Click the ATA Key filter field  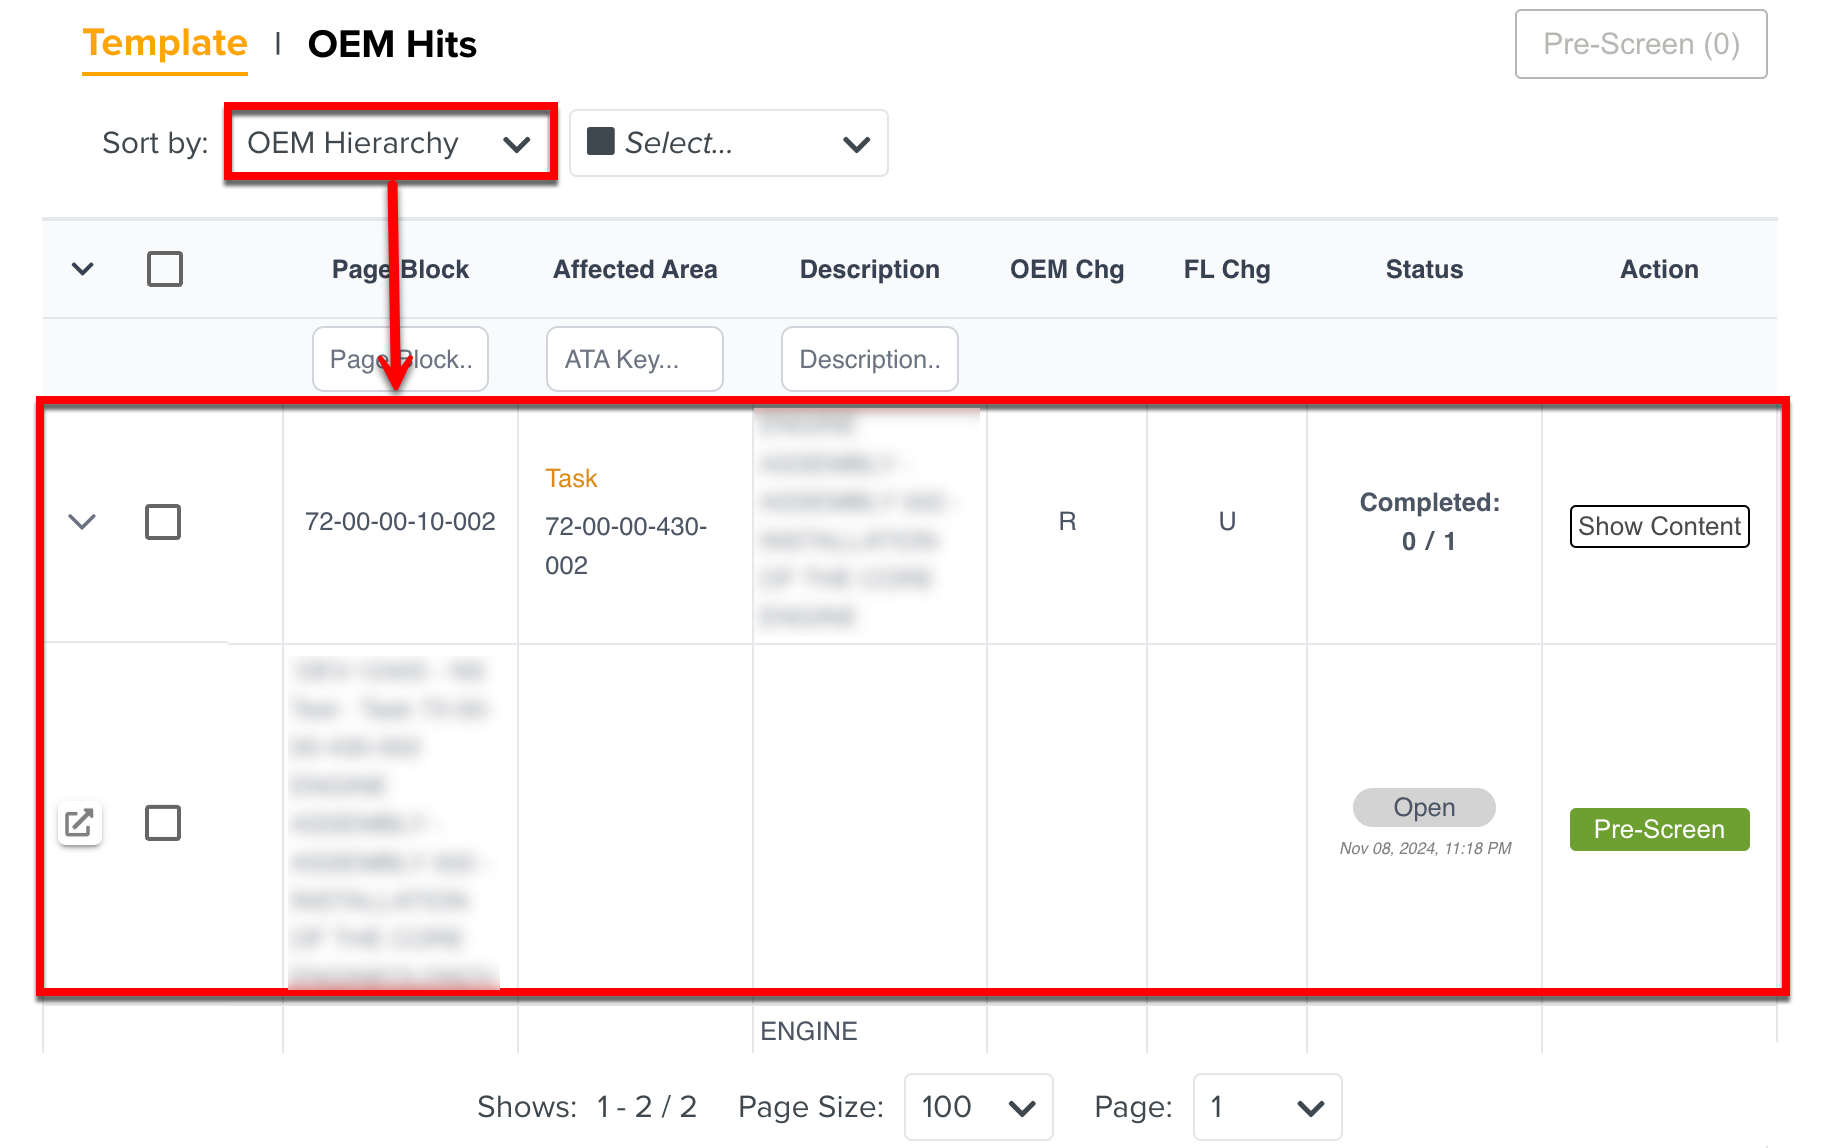click(634, 359)
